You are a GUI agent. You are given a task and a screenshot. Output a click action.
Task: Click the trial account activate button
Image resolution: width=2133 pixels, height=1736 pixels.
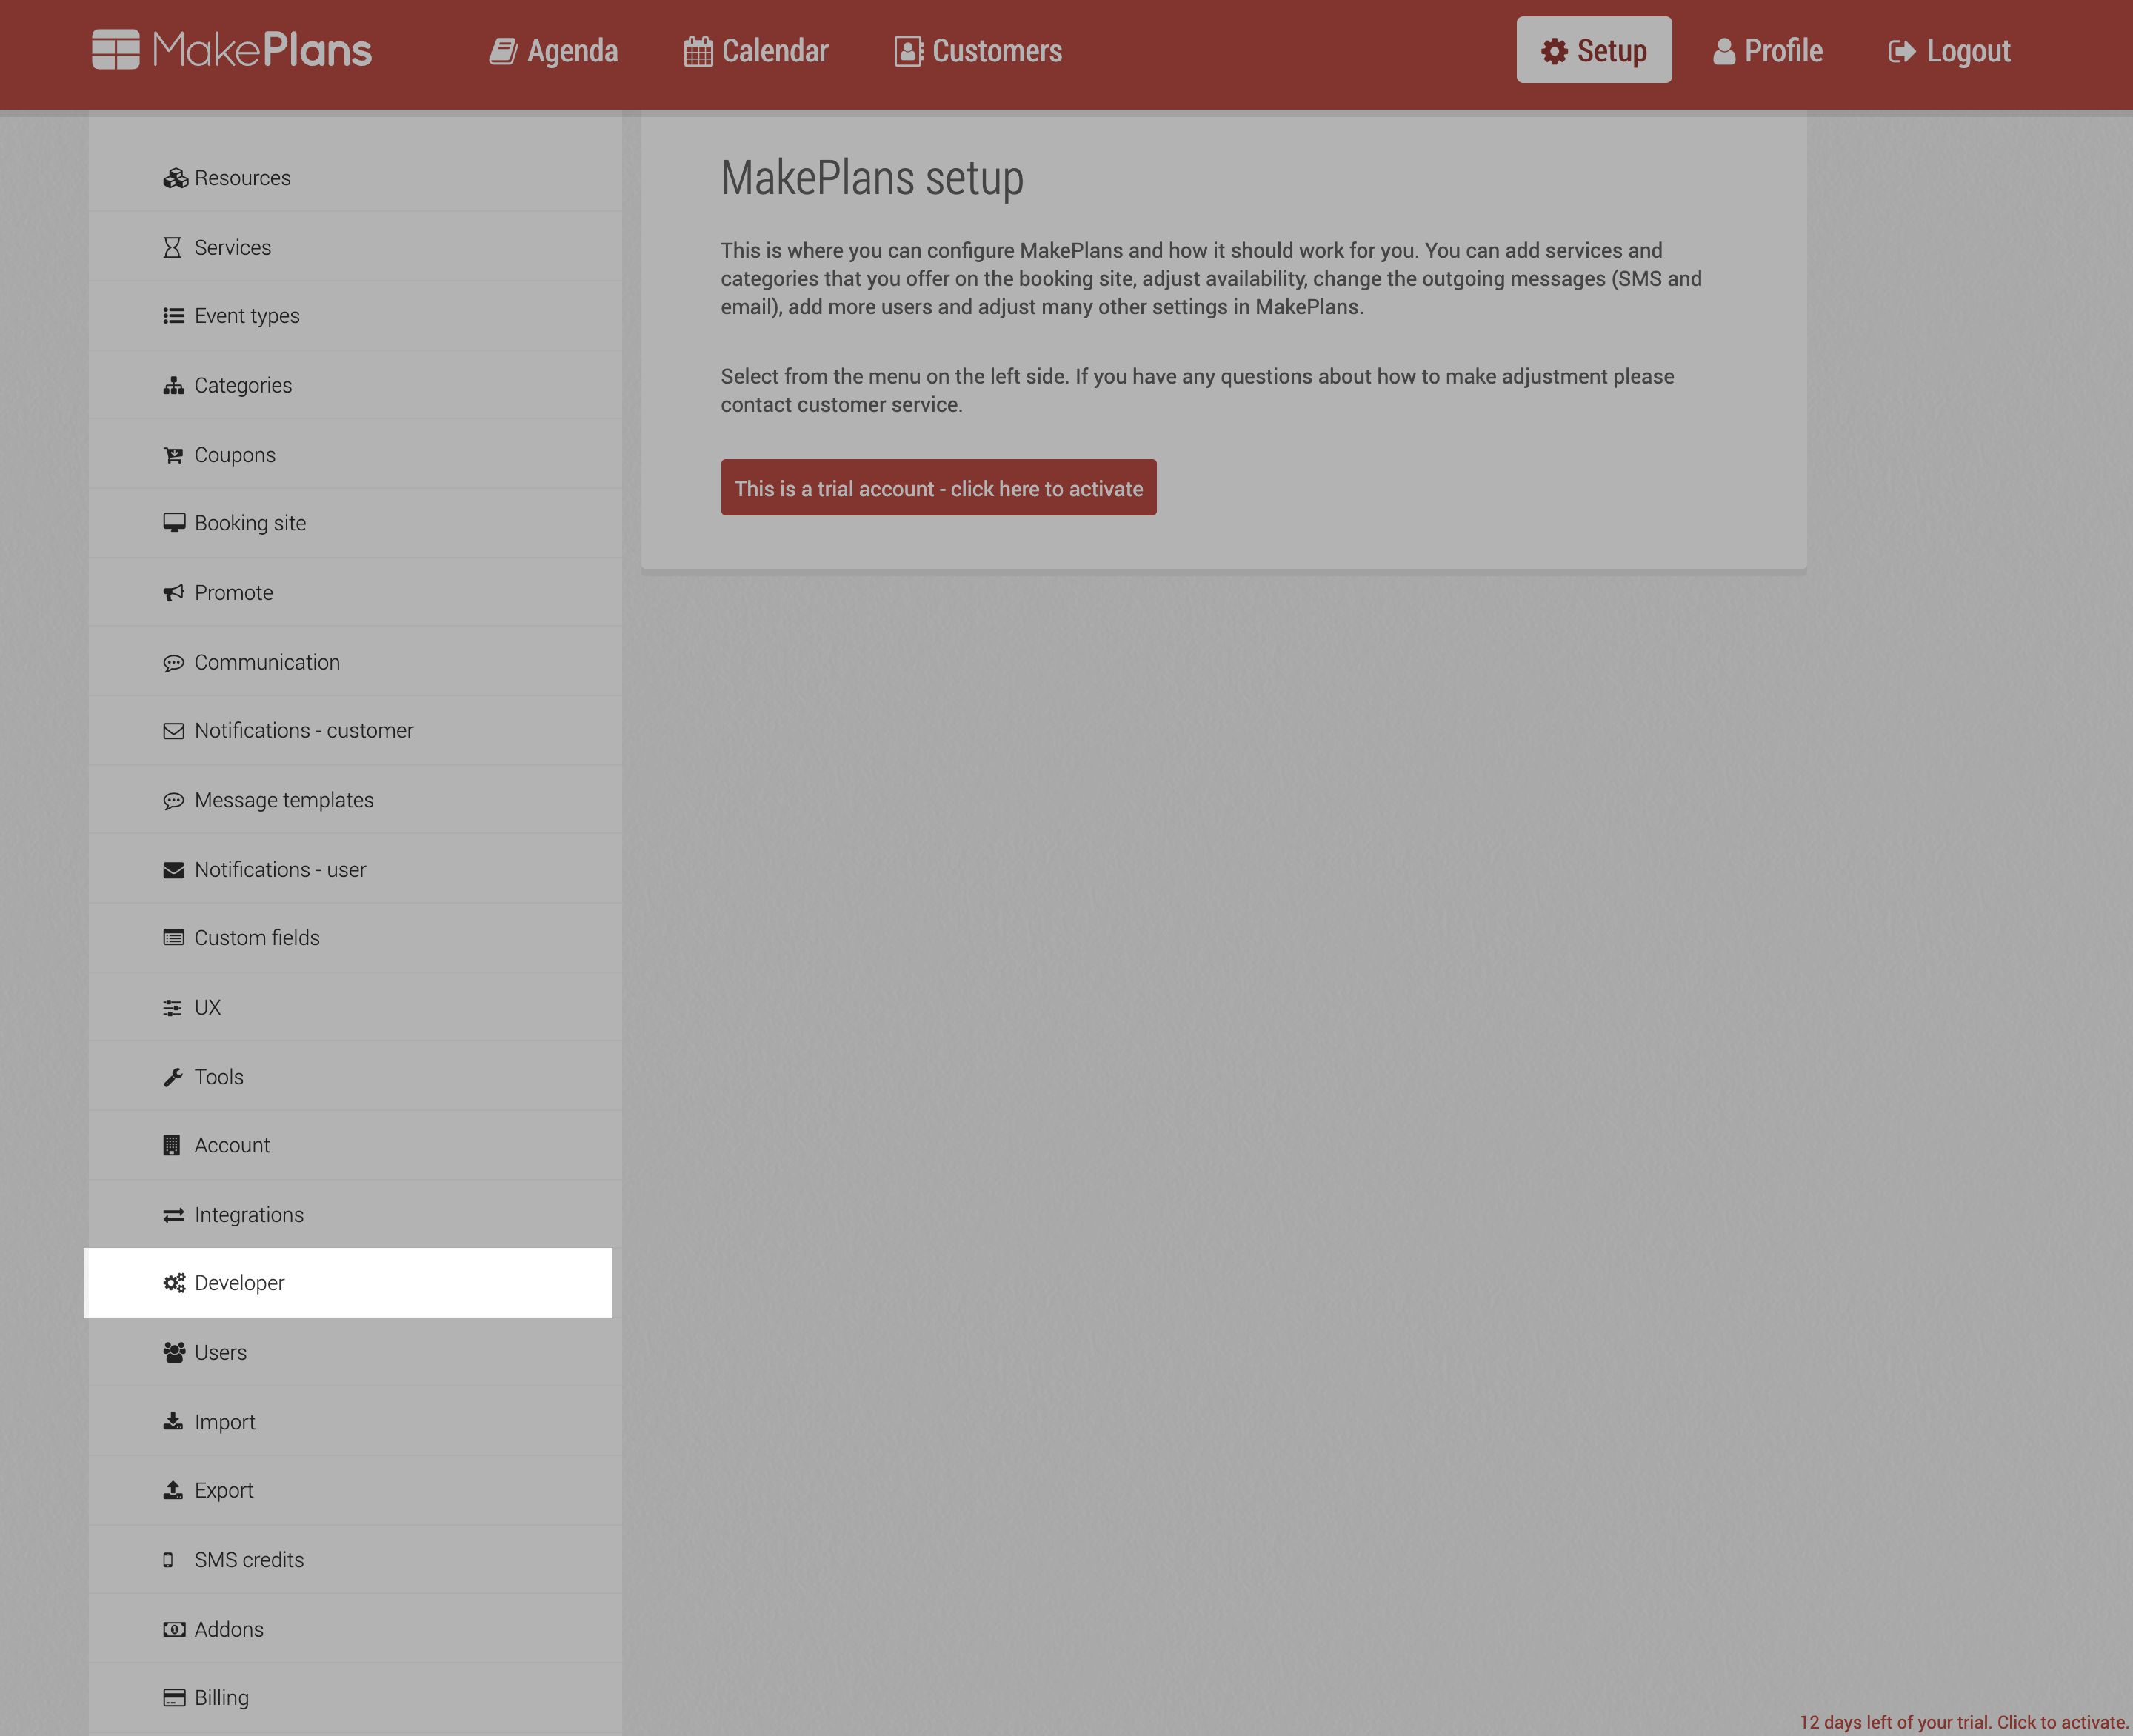(938, 488)
